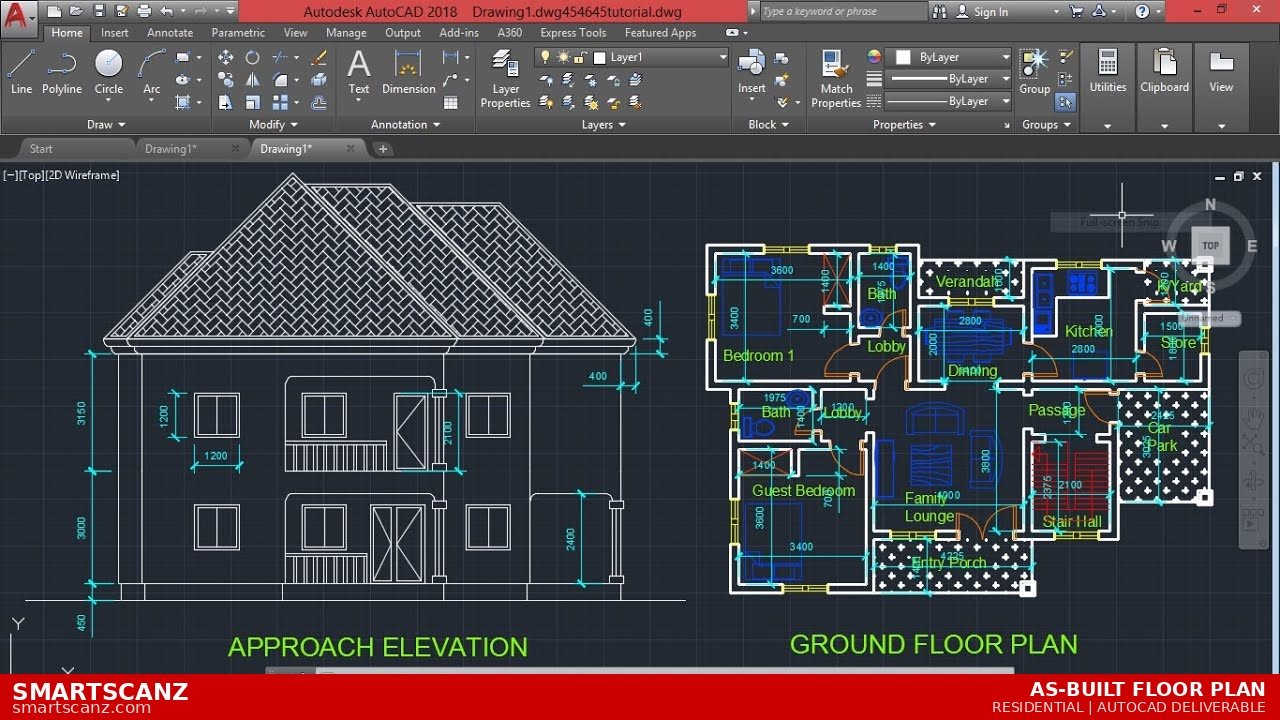The width and height of the screenshot is (1280, 720).
Task: Toggle the layer freeze sun icon
Action: 562,57
